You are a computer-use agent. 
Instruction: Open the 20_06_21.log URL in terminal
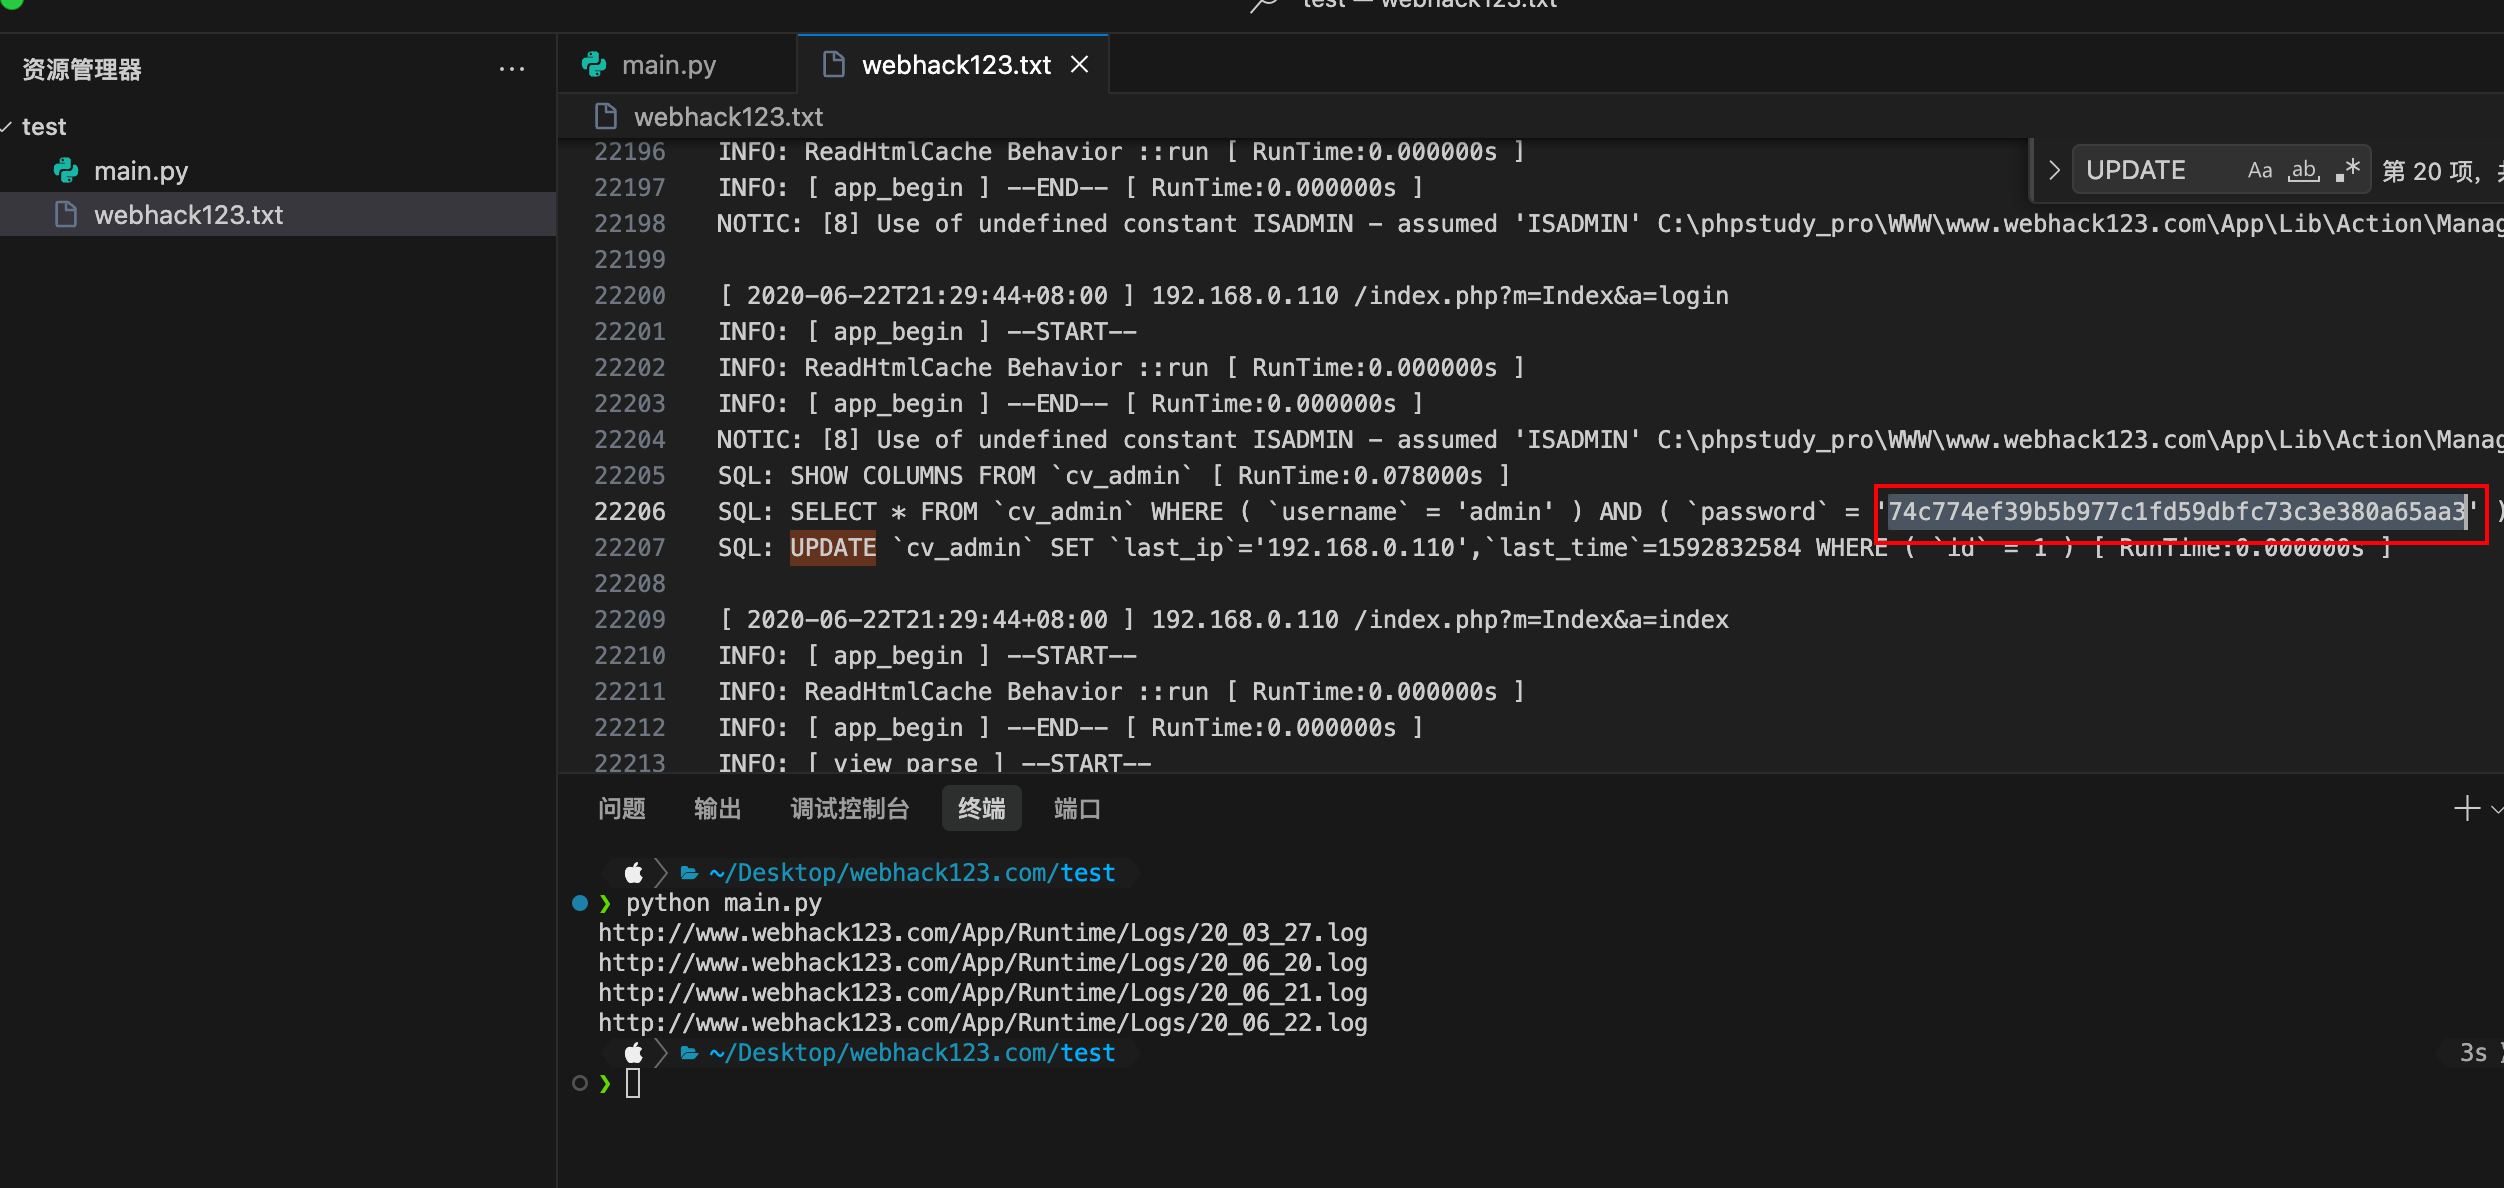click(983, 993)
